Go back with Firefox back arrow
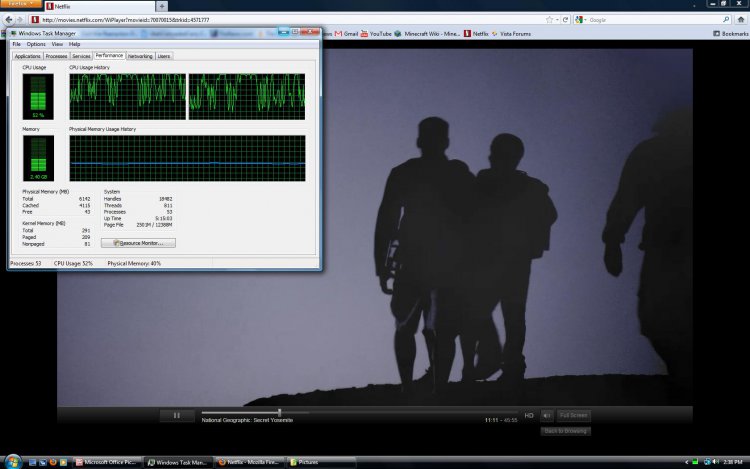 click(9, 20)
